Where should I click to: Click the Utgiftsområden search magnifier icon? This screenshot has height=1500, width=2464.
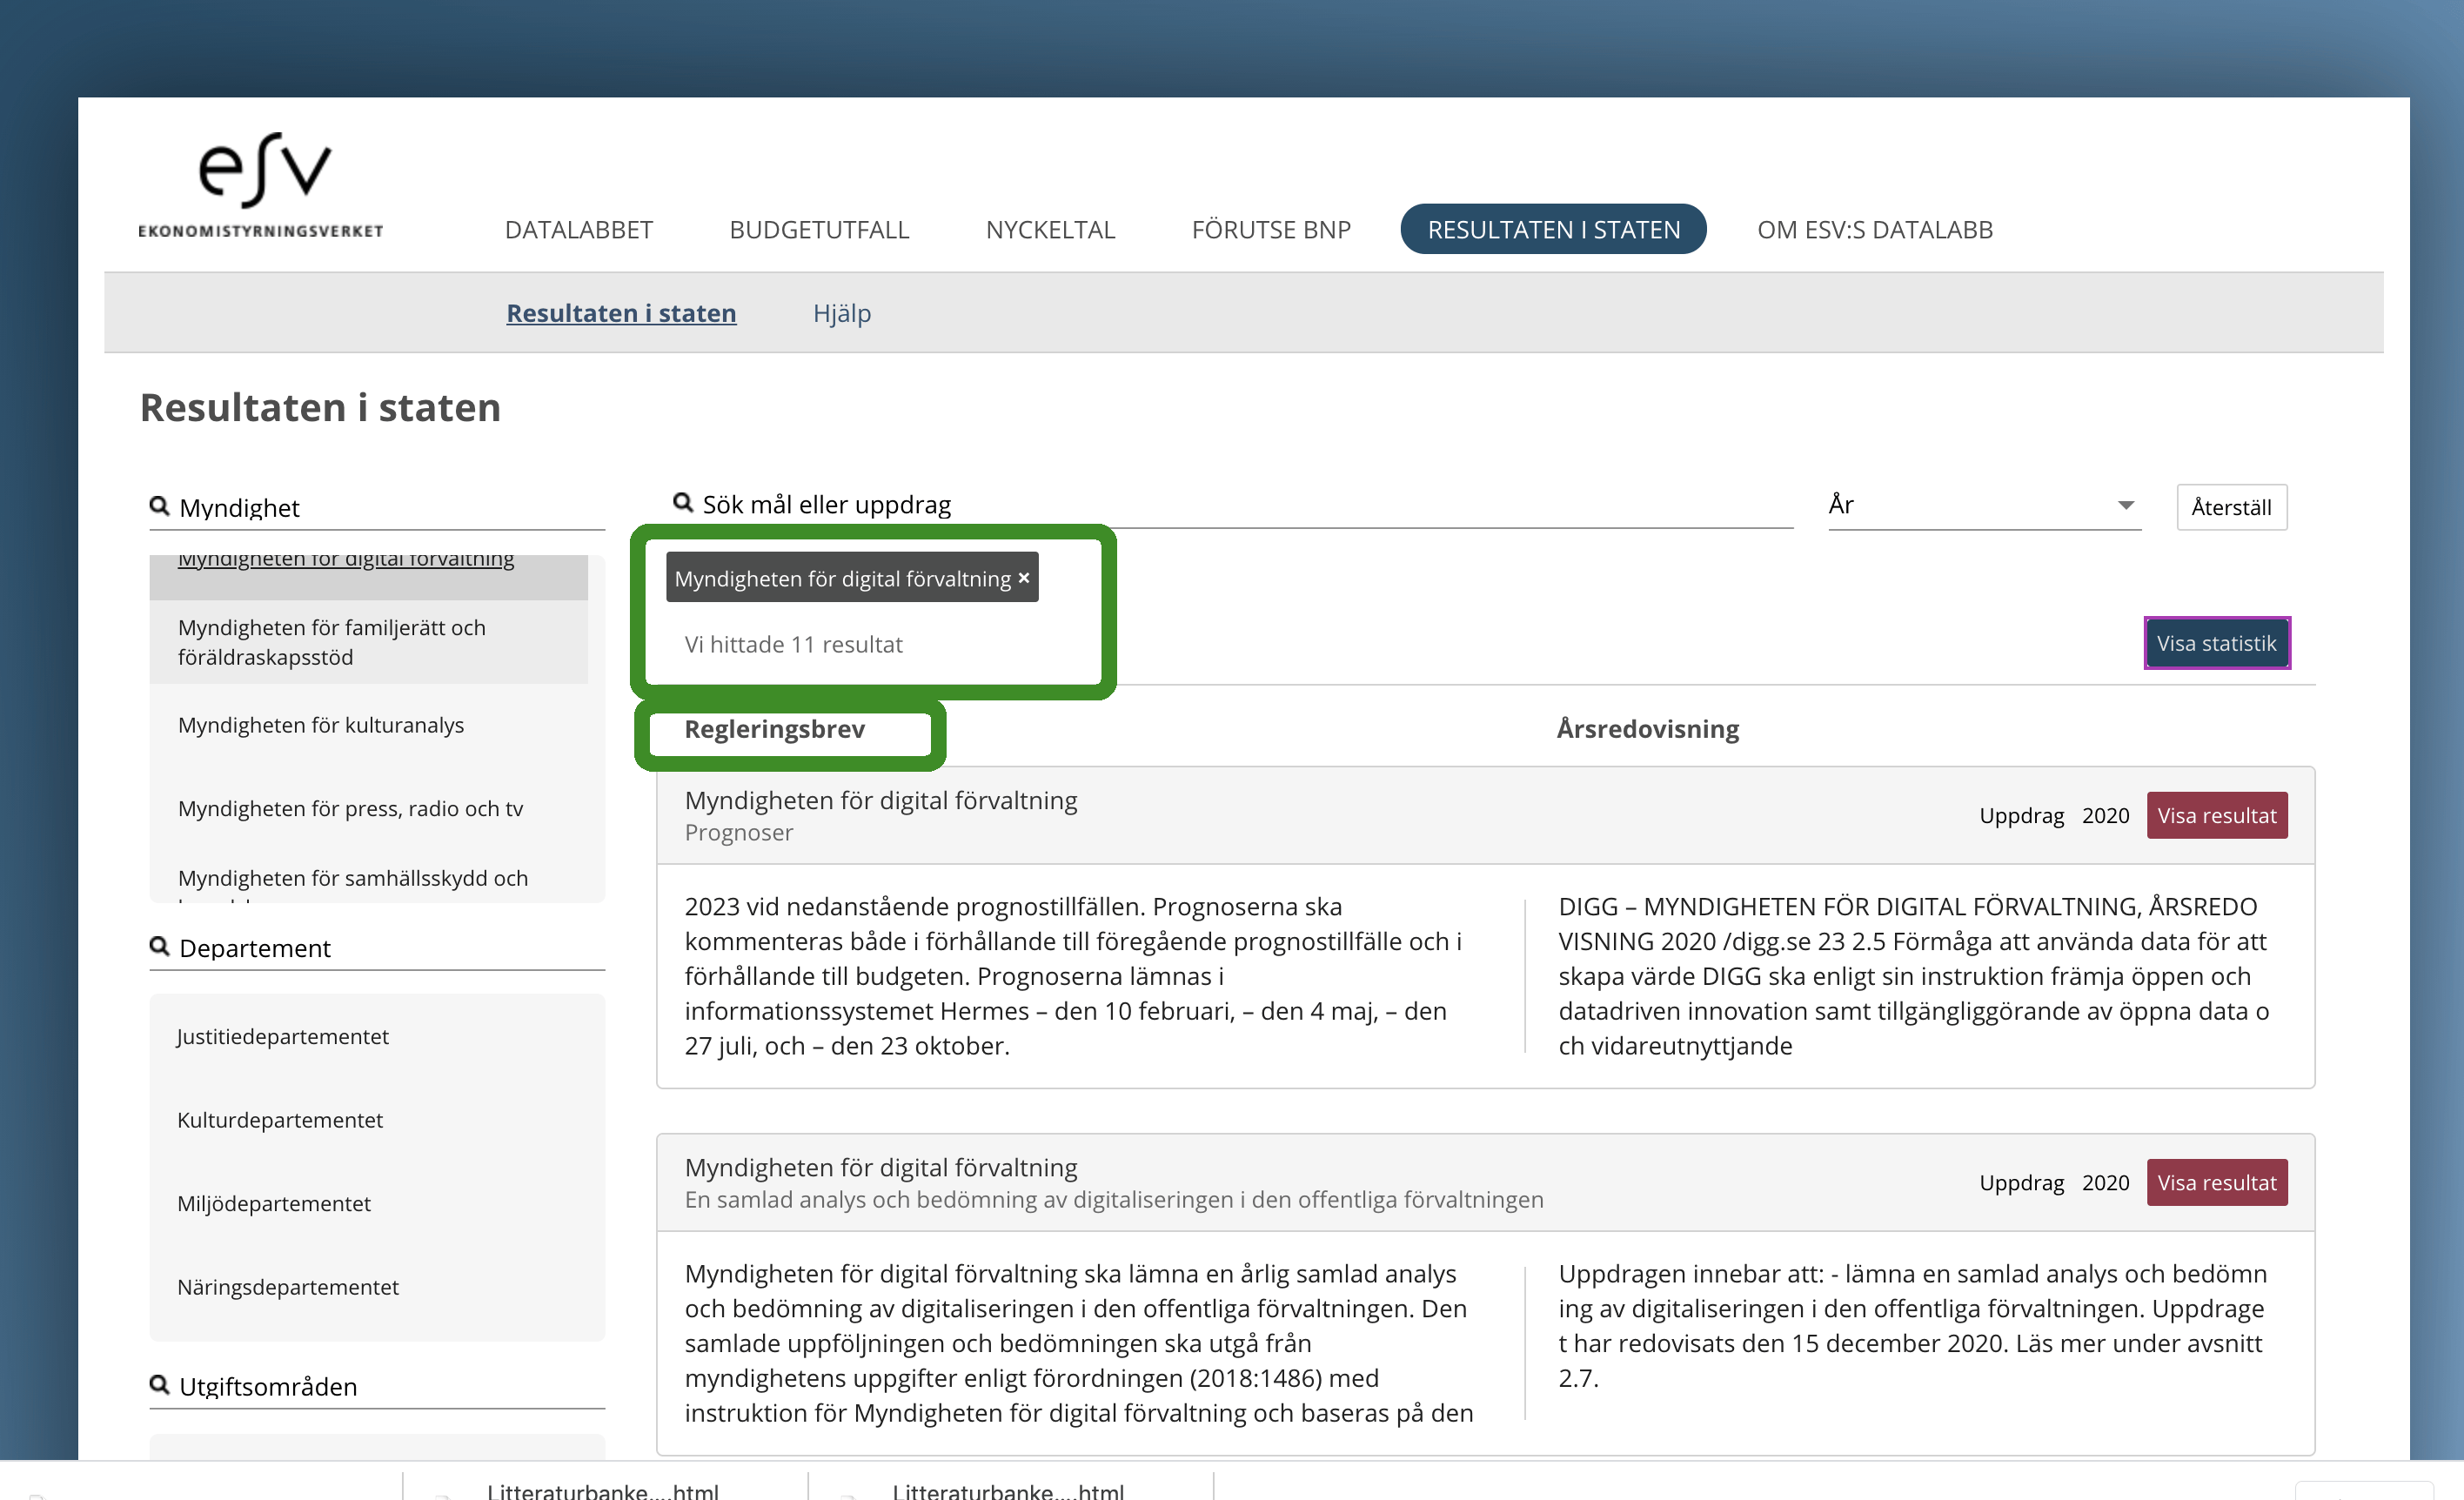point(159,1385)
